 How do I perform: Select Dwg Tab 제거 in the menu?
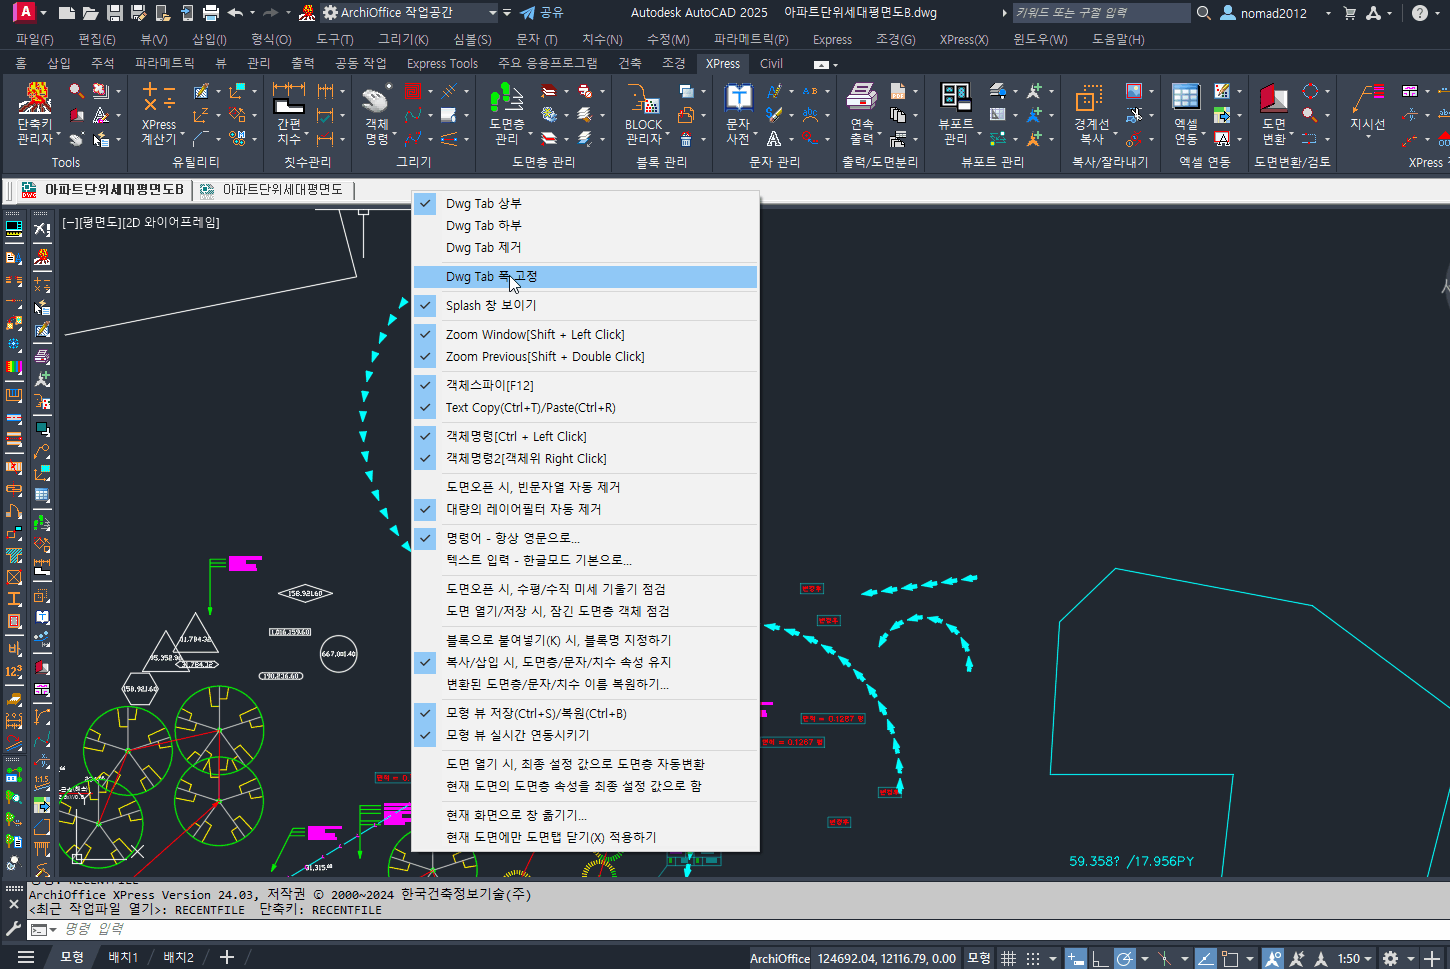585,247
